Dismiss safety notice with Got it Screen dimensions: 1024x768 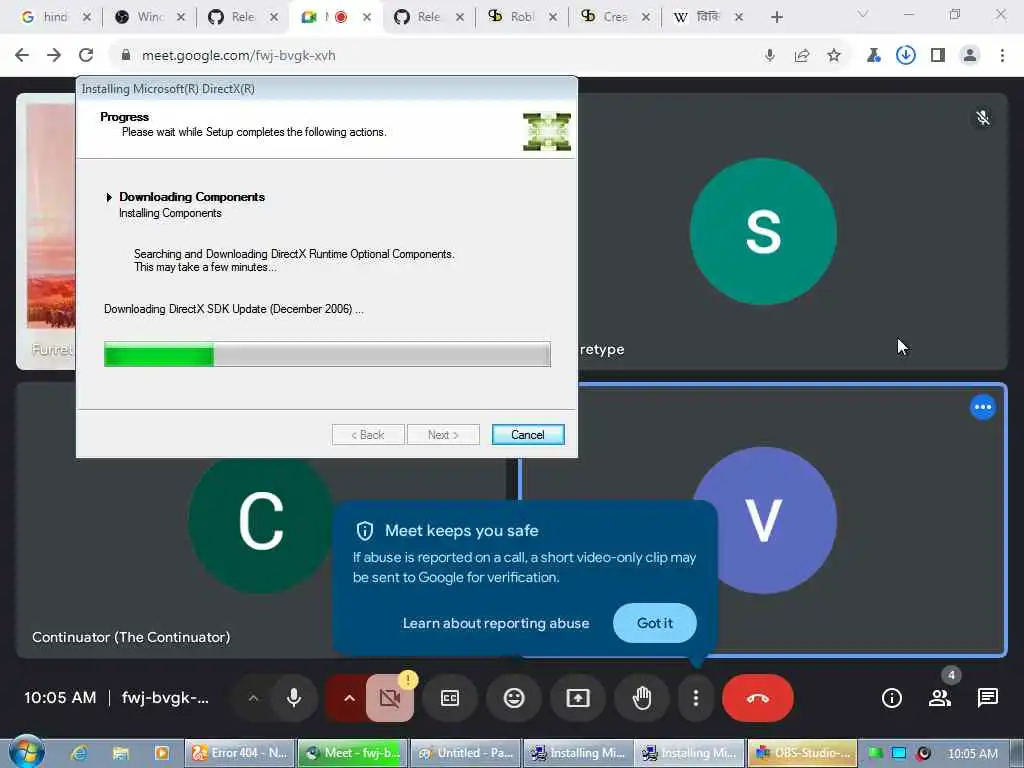[654, 623]
